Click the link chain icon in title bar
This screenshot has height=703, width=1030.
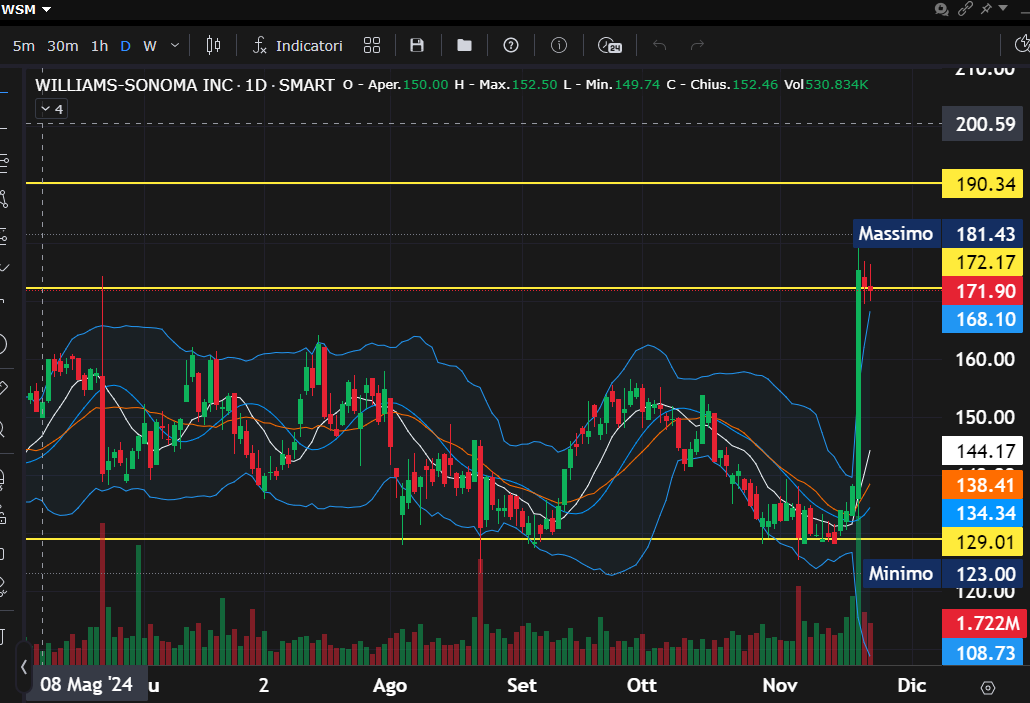(x=965, y=9)
